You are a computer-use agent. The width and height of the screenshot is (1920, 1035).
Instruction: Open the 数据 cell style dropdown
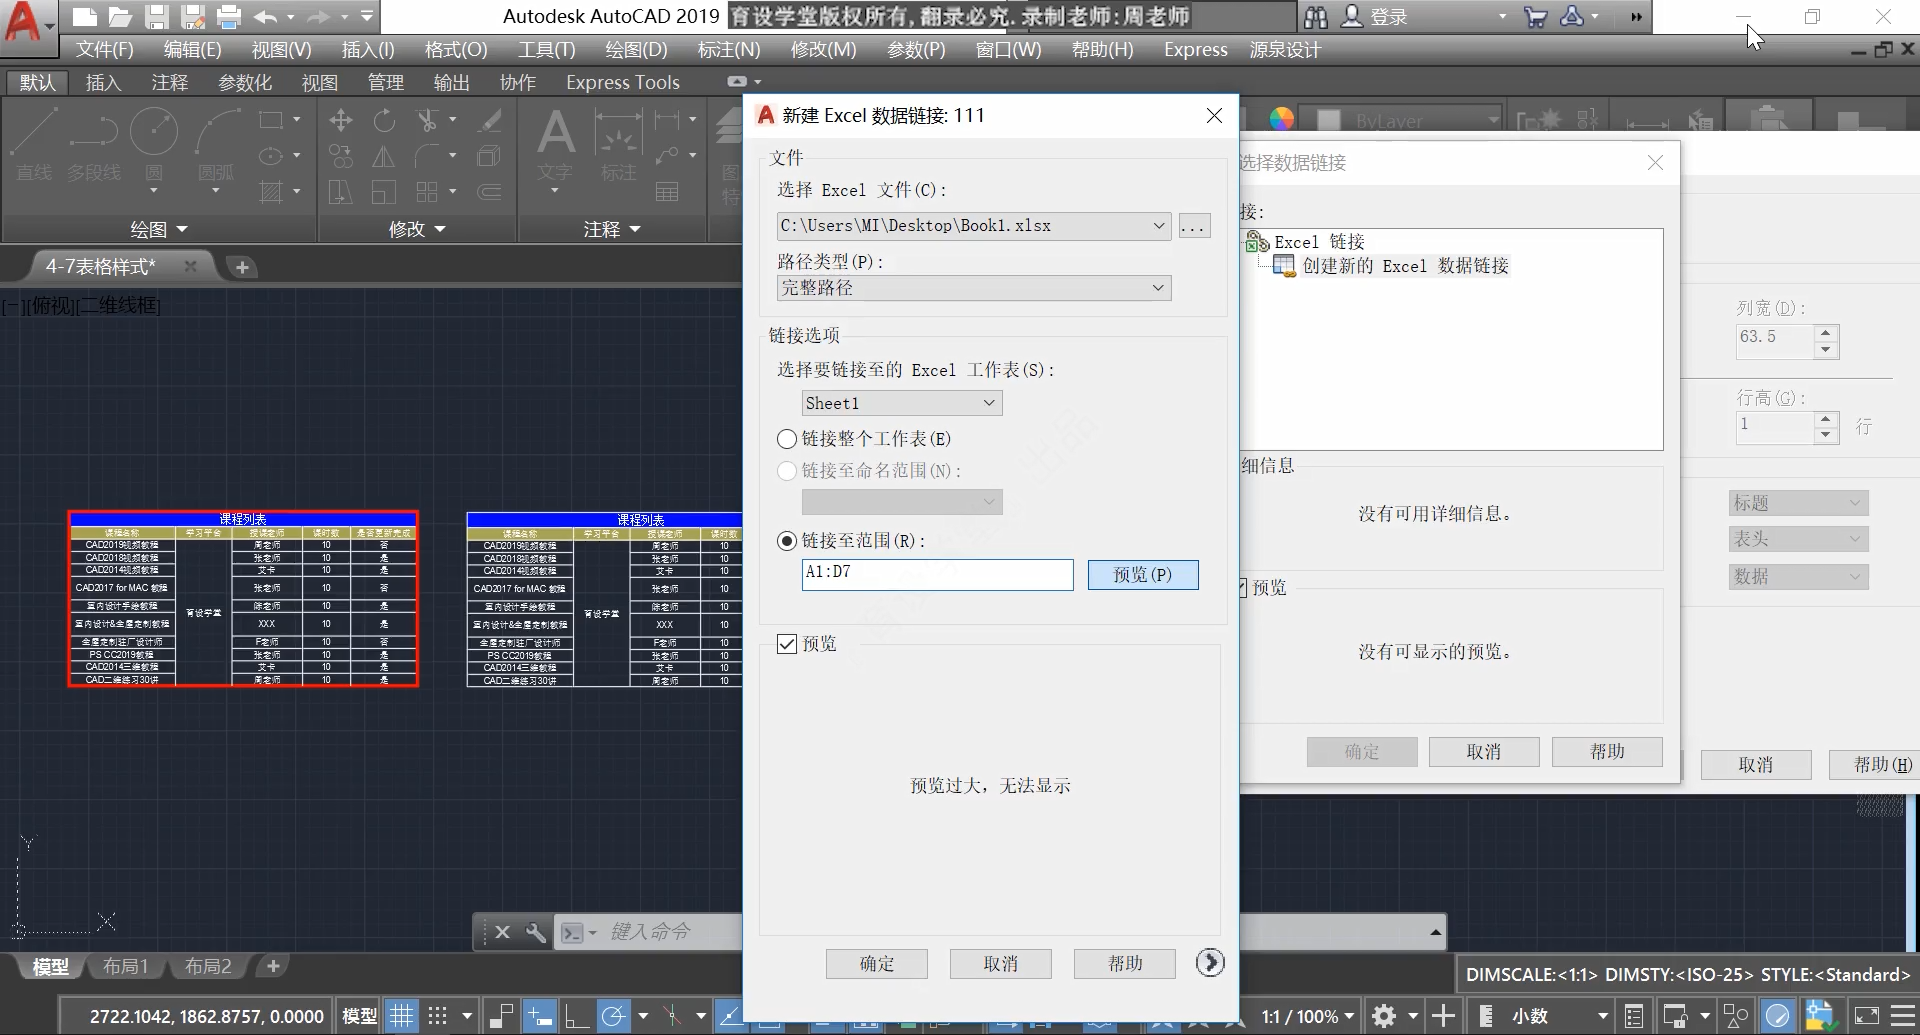1798,577
